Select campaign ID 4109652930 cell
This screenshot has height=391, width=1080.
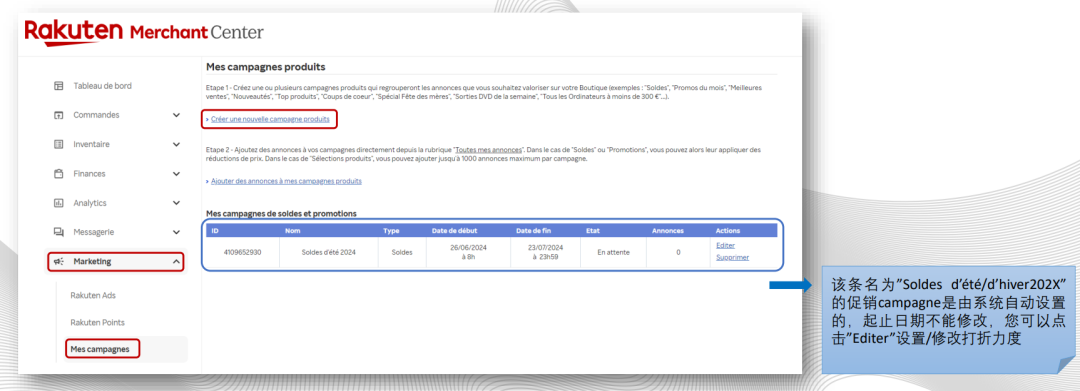click(242, 252)
